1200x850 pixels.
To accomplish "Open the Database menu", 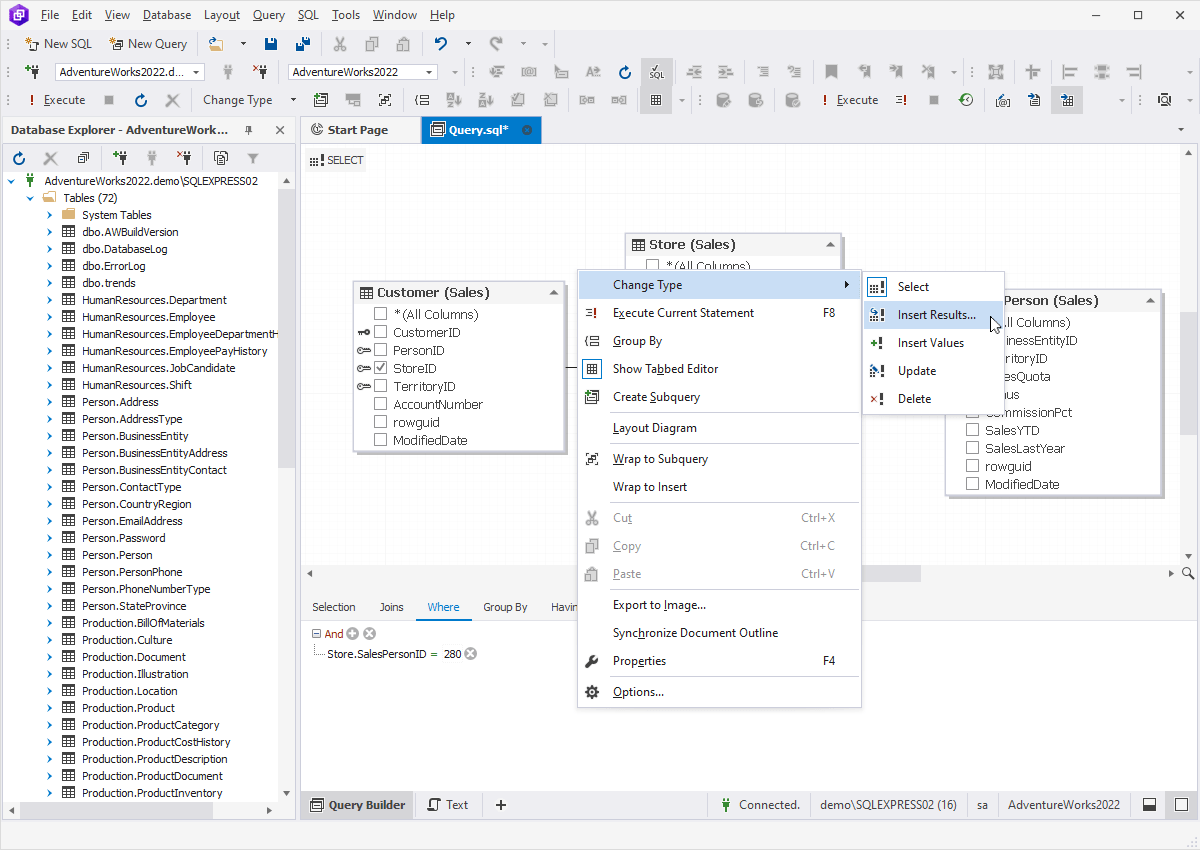I will [167, 15].
